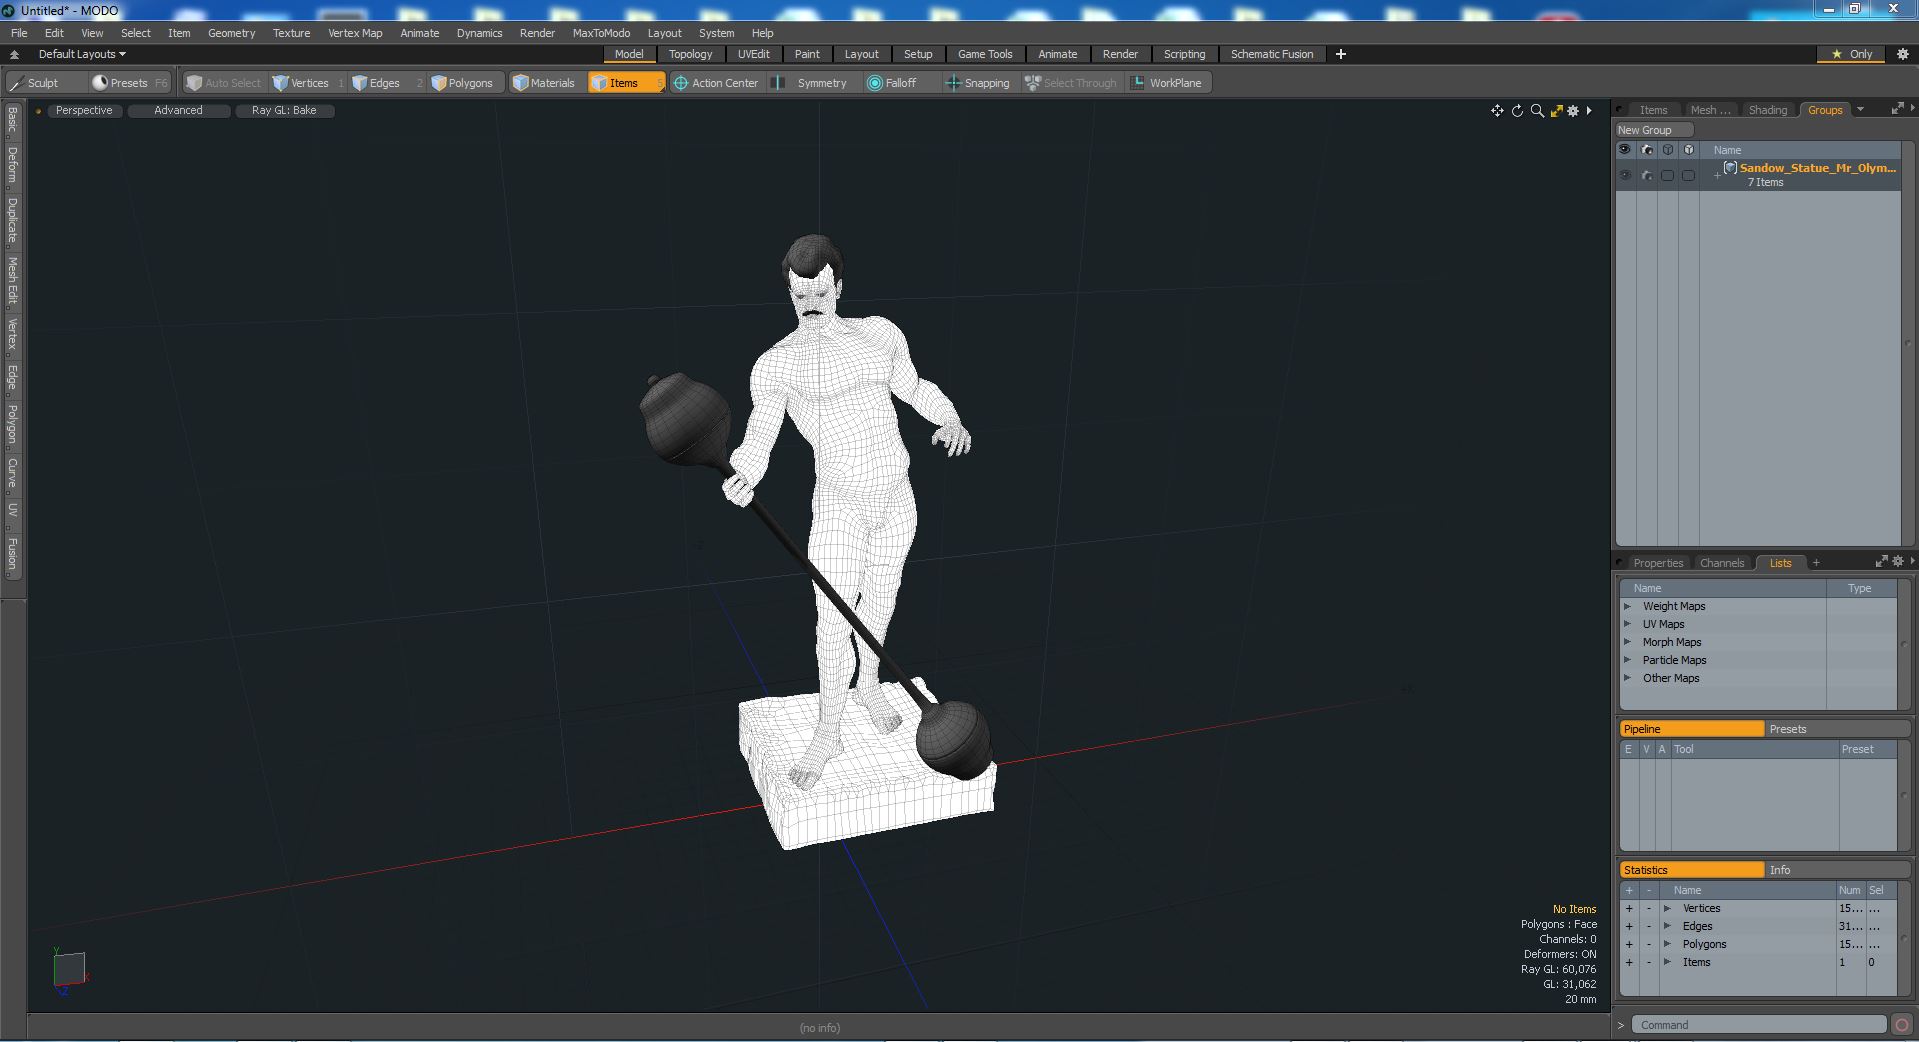Screen dimensions: 1919x1042
Task: Click the viewport pan/move icon
Action: (1497, 111)
